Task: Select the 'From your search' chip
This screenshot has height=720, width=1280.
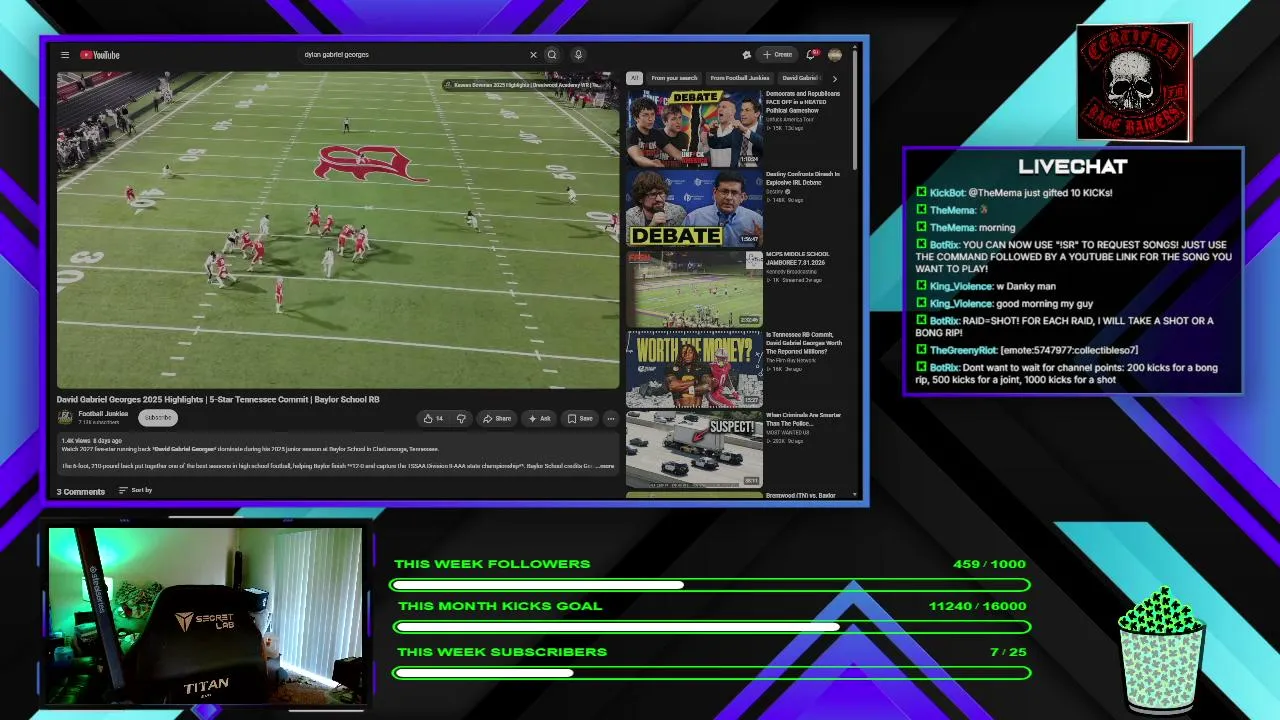Action: pos(674,78)
